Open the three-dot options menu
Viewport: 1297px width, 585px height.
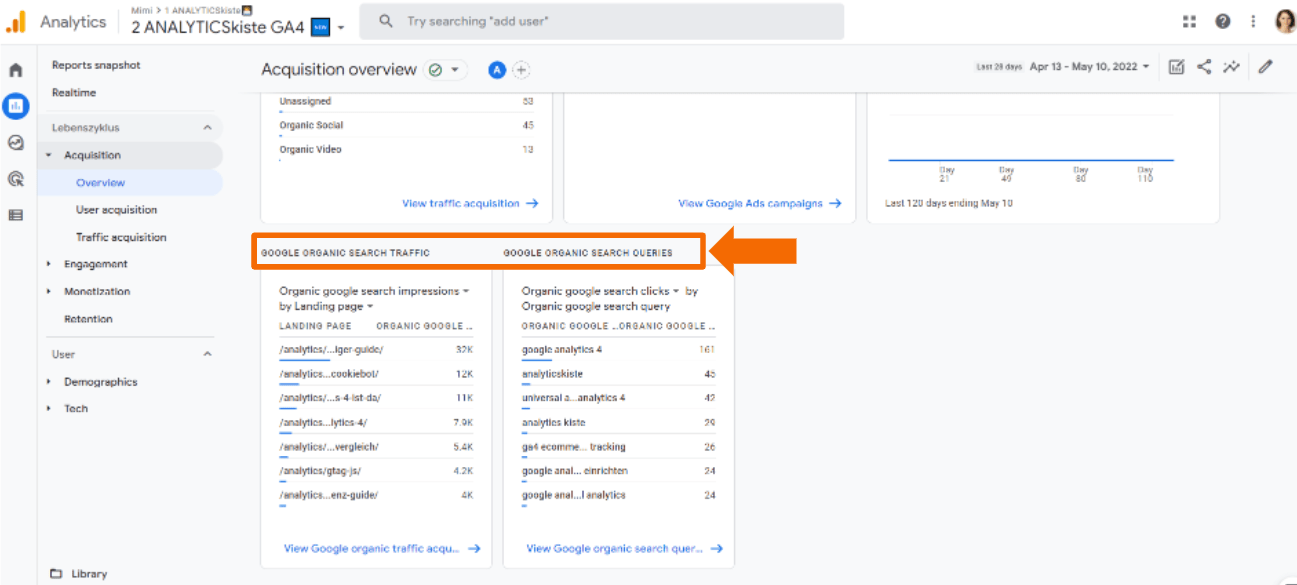coord(1252,20)
